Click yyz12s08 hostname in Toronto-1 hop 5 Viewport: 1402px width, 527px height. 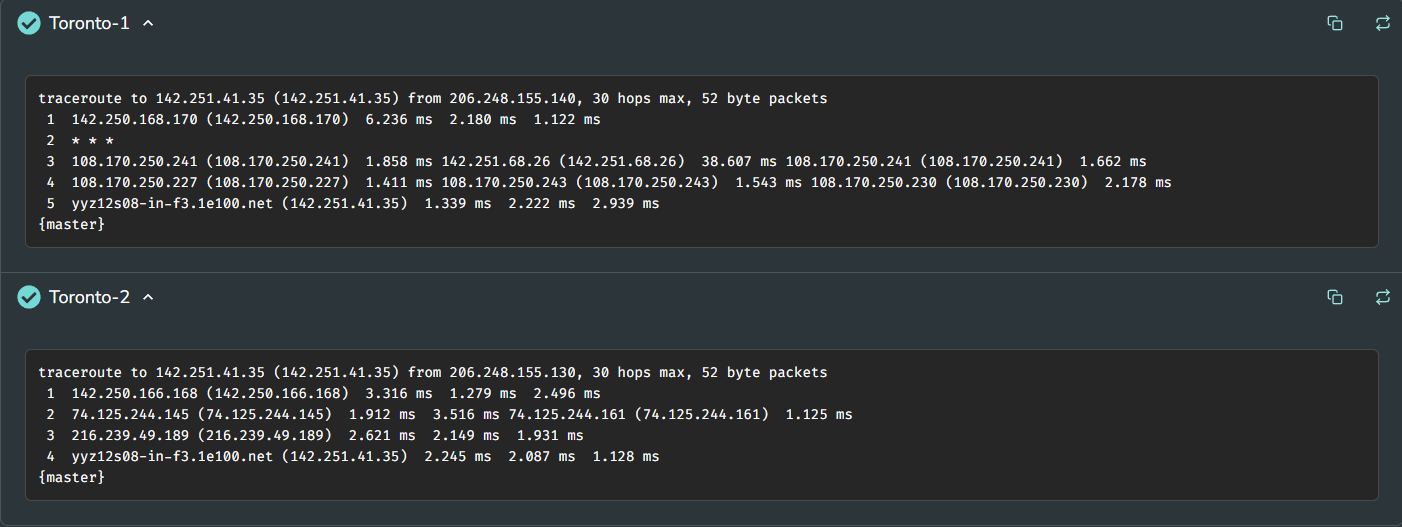coord(172,204)
